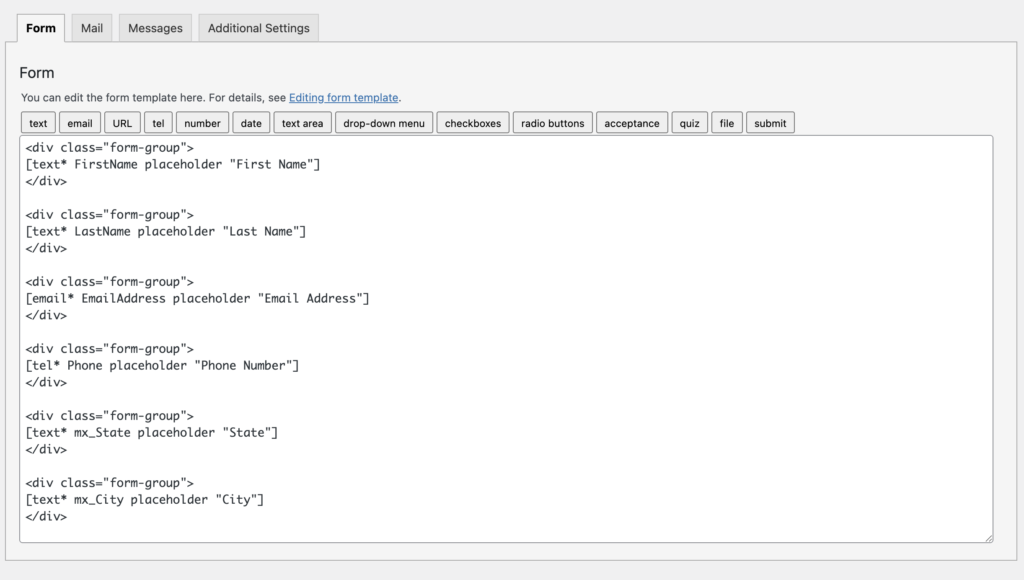
Task: Insert a URL form tag
Action: pos(121,122)
